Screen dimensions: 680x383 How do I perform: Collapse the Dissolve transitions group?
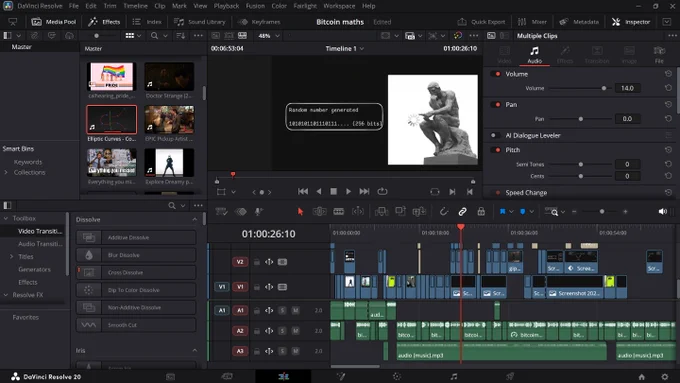(194, 220)
